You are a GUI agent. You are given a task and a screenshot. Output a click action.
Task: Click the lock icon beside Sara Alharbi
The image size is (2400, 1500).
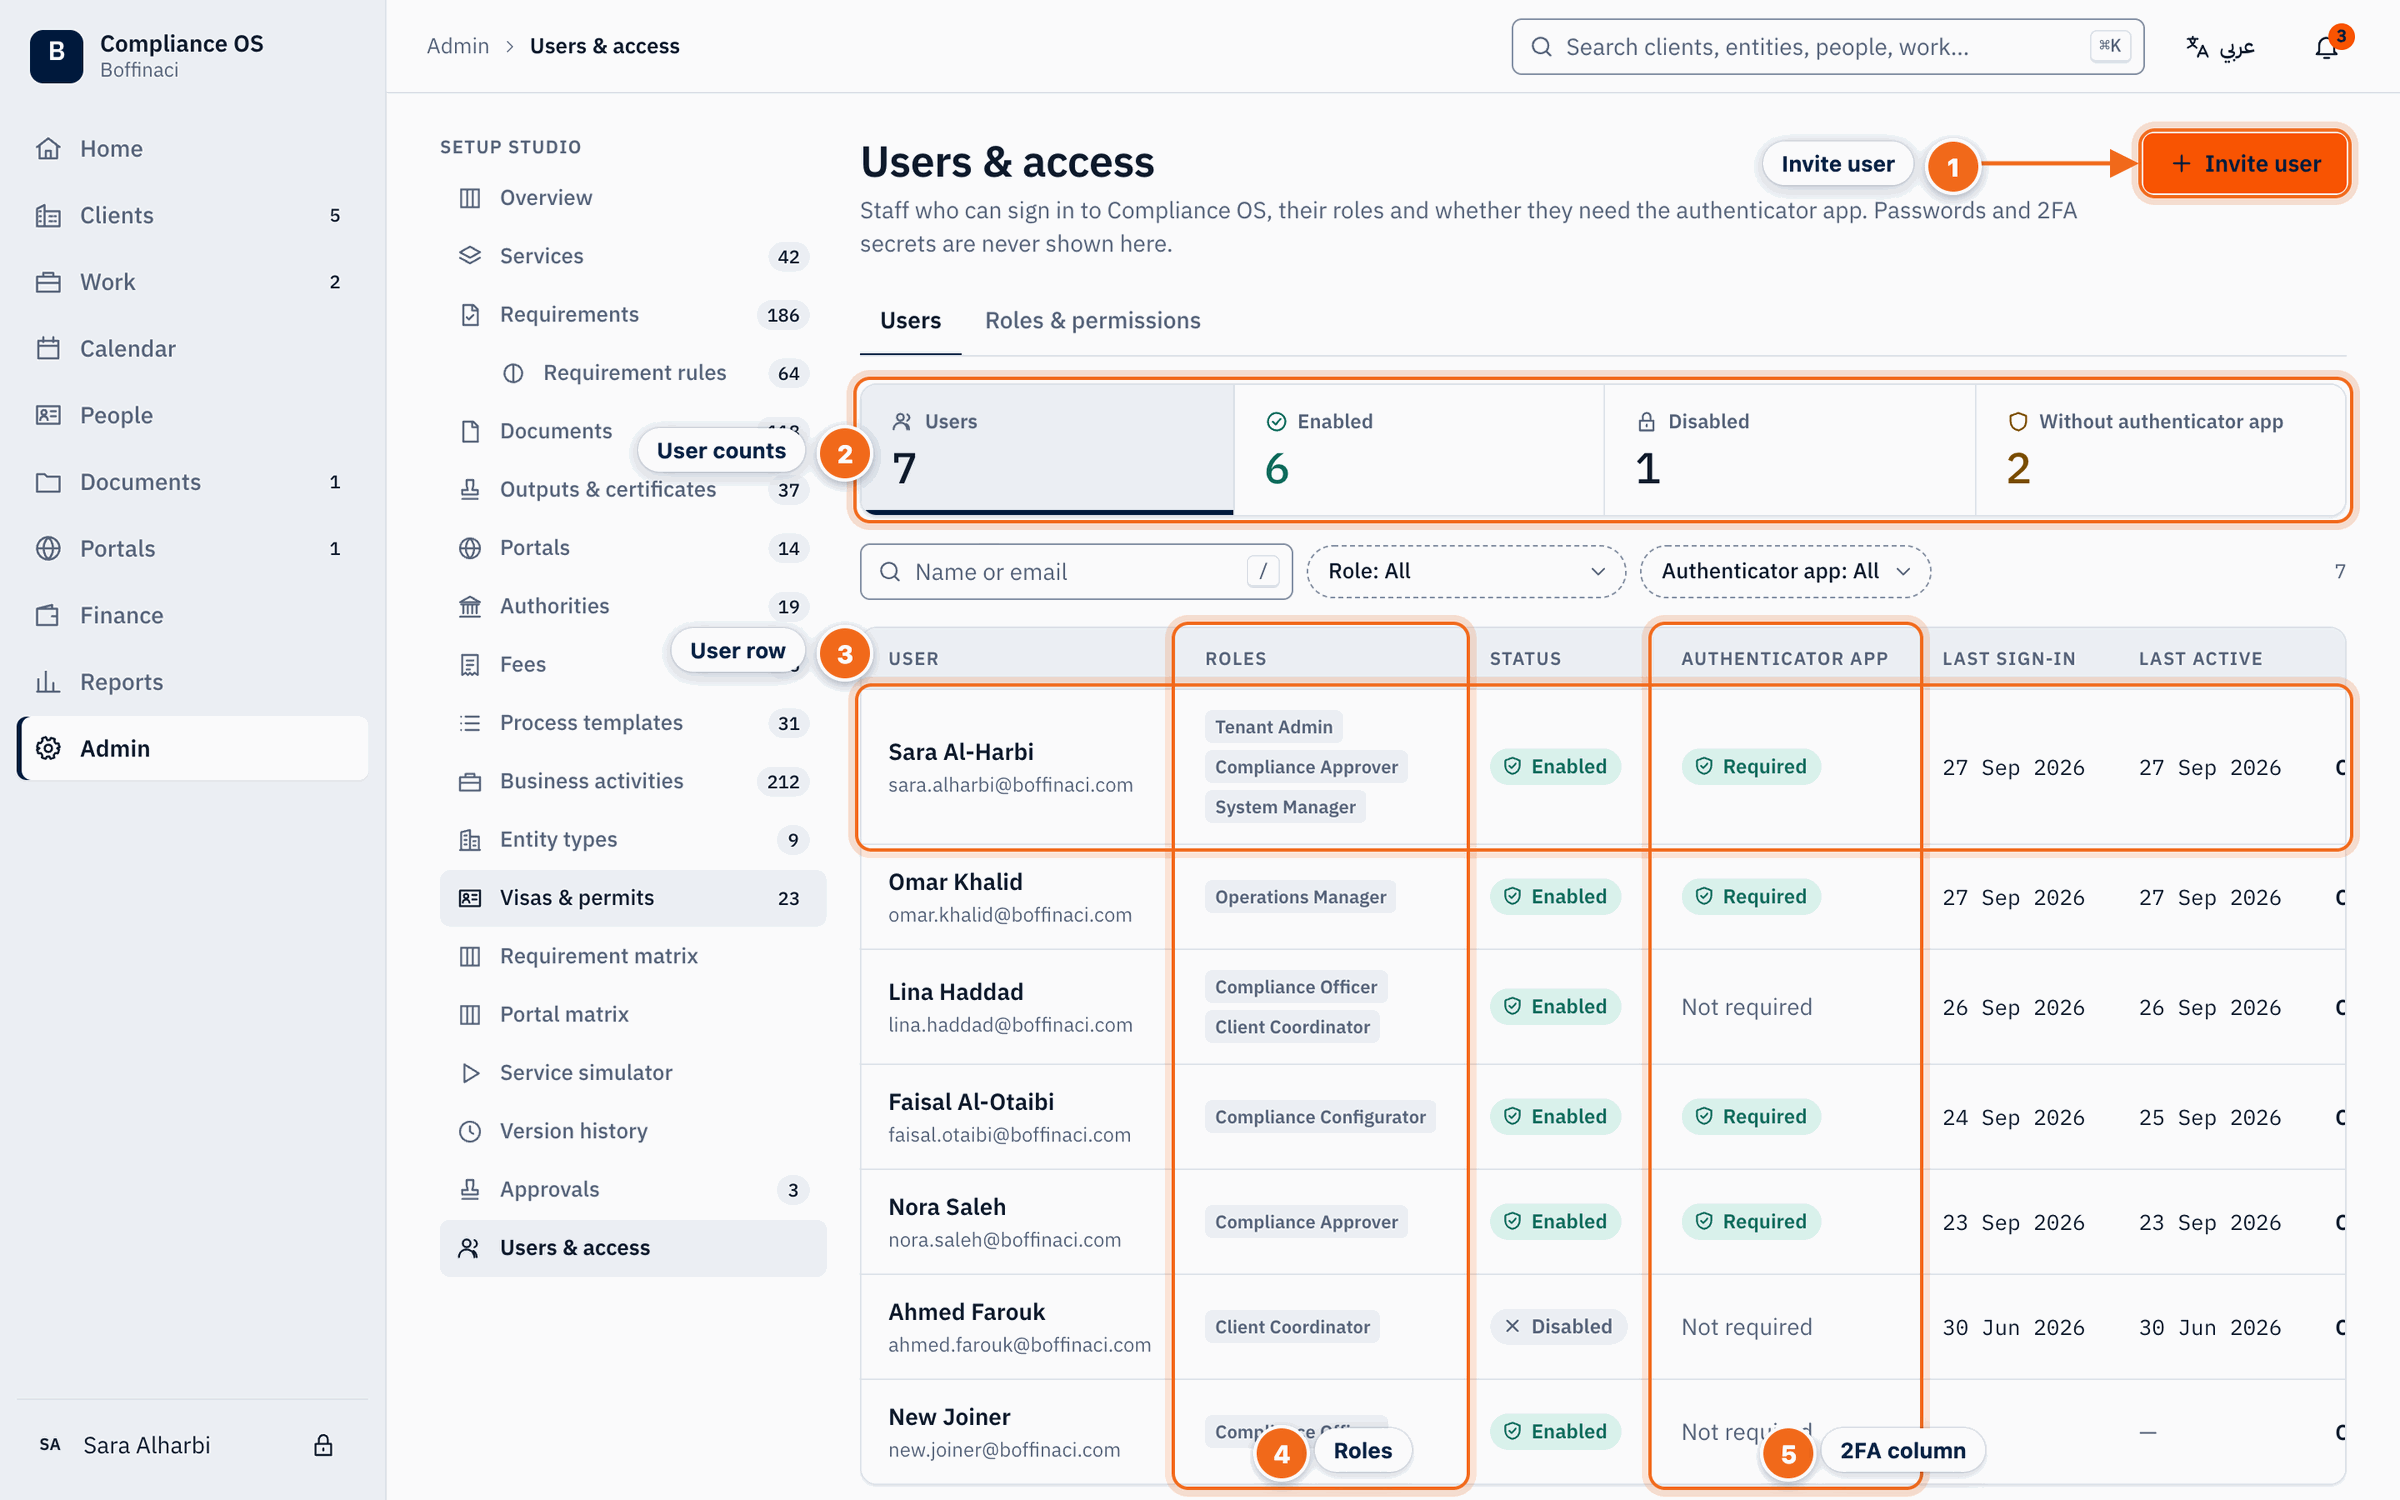point(323,1445)
